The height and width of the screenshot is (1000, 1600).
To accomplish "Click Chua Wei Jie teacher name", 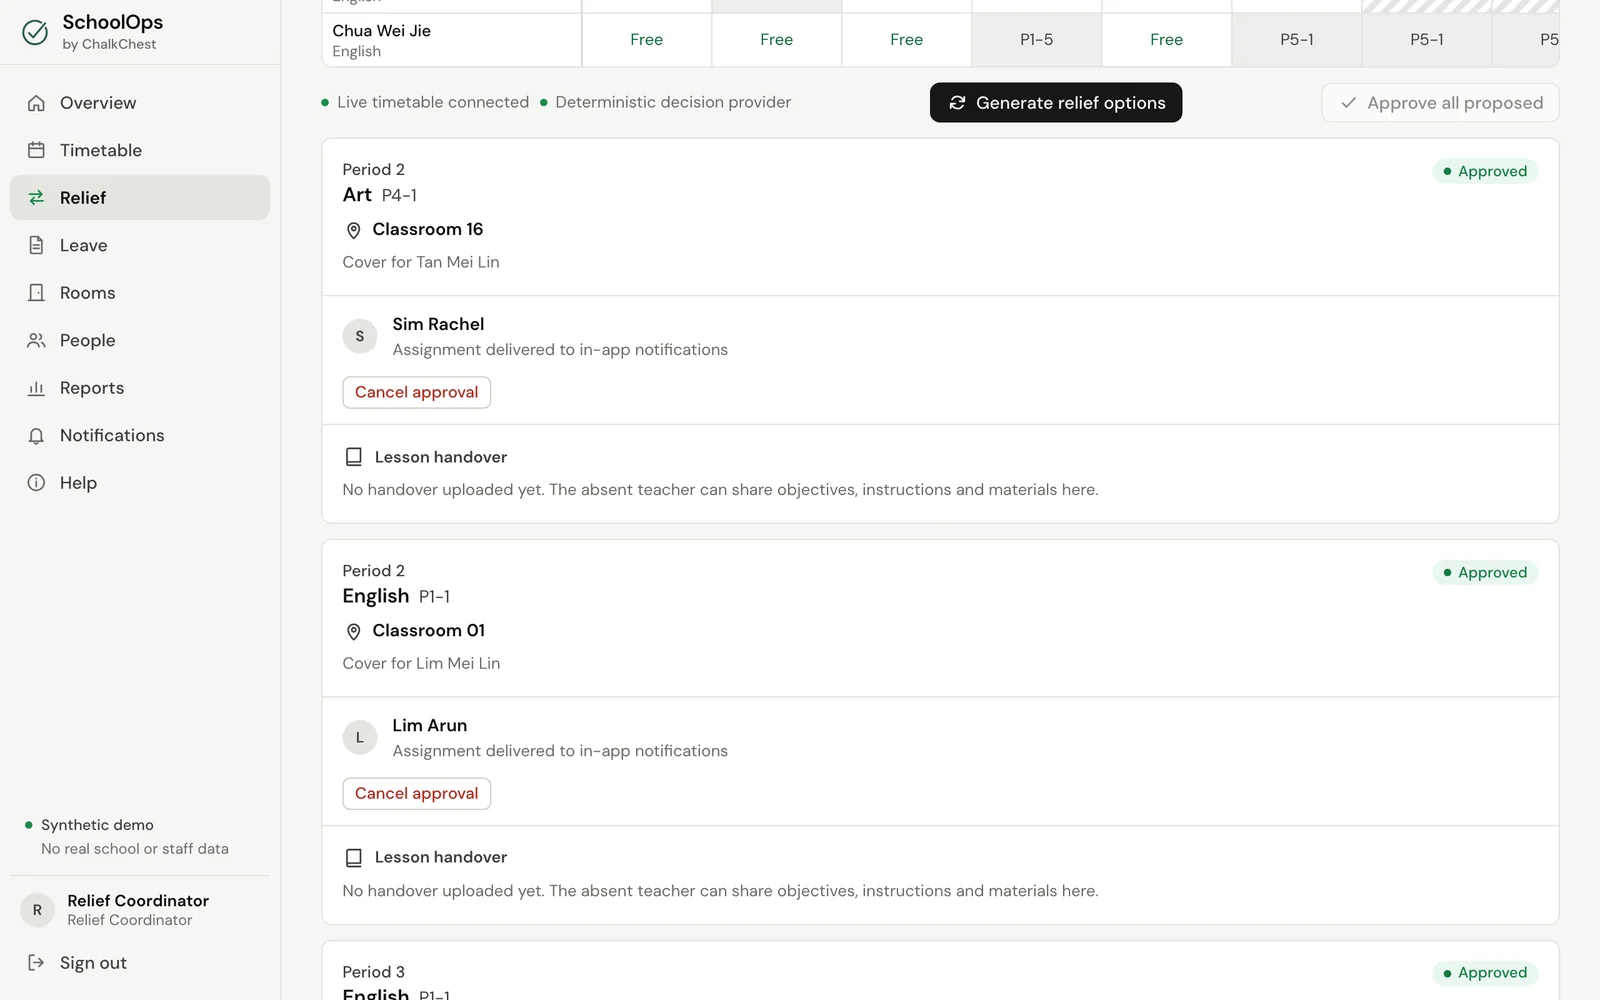I will point(382,31).
